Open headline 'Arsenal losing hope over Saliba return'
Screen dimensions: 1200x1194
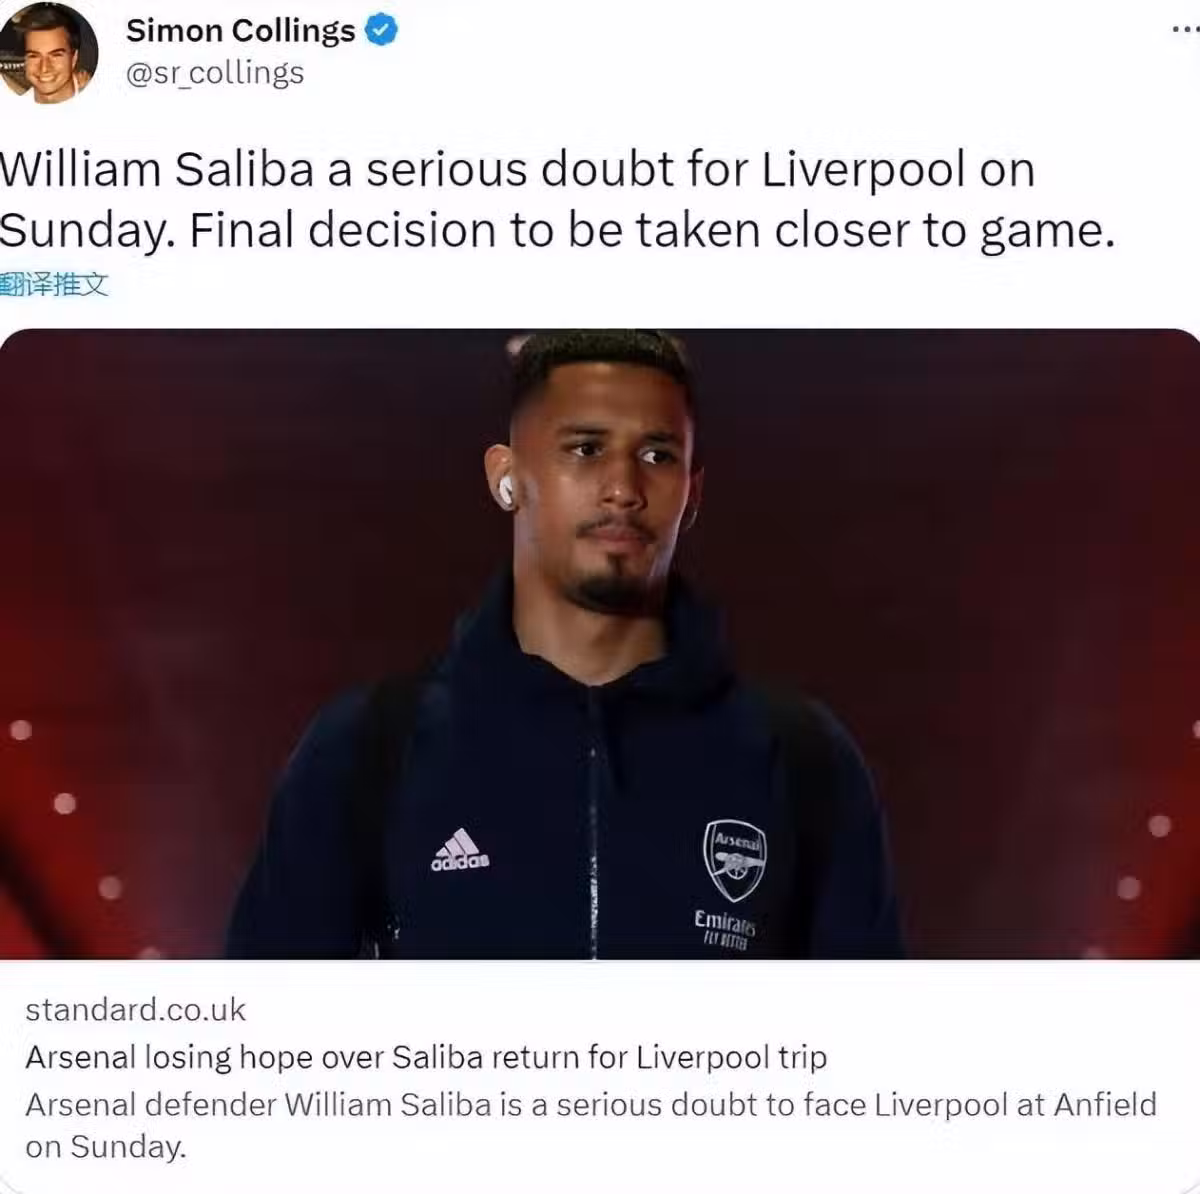(x=426, y=1057)
